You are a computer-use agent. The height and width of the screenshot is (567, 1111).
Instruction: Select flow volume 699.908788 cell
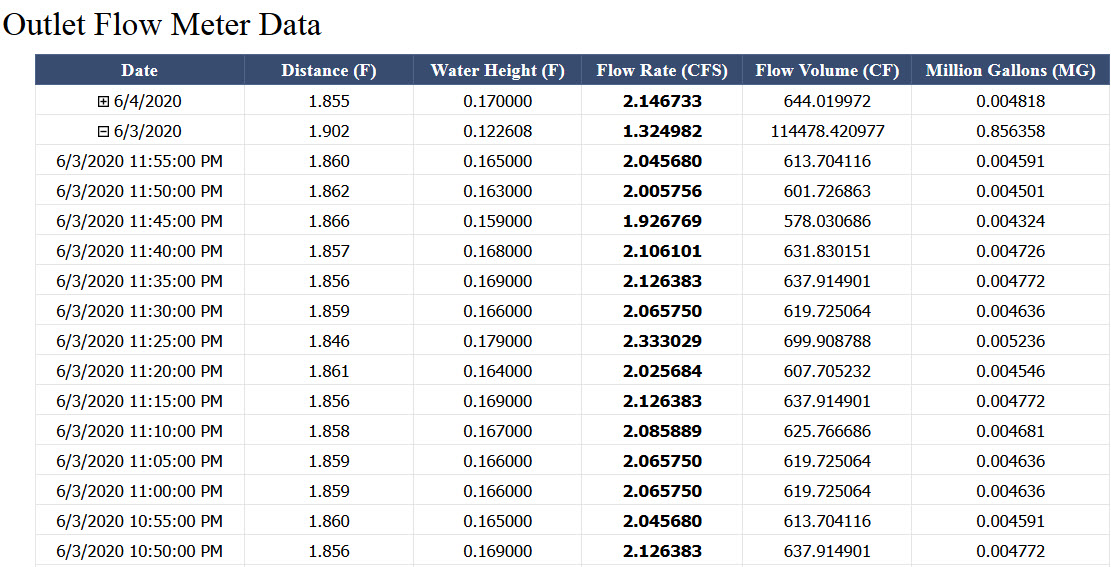tap(826, 341)
